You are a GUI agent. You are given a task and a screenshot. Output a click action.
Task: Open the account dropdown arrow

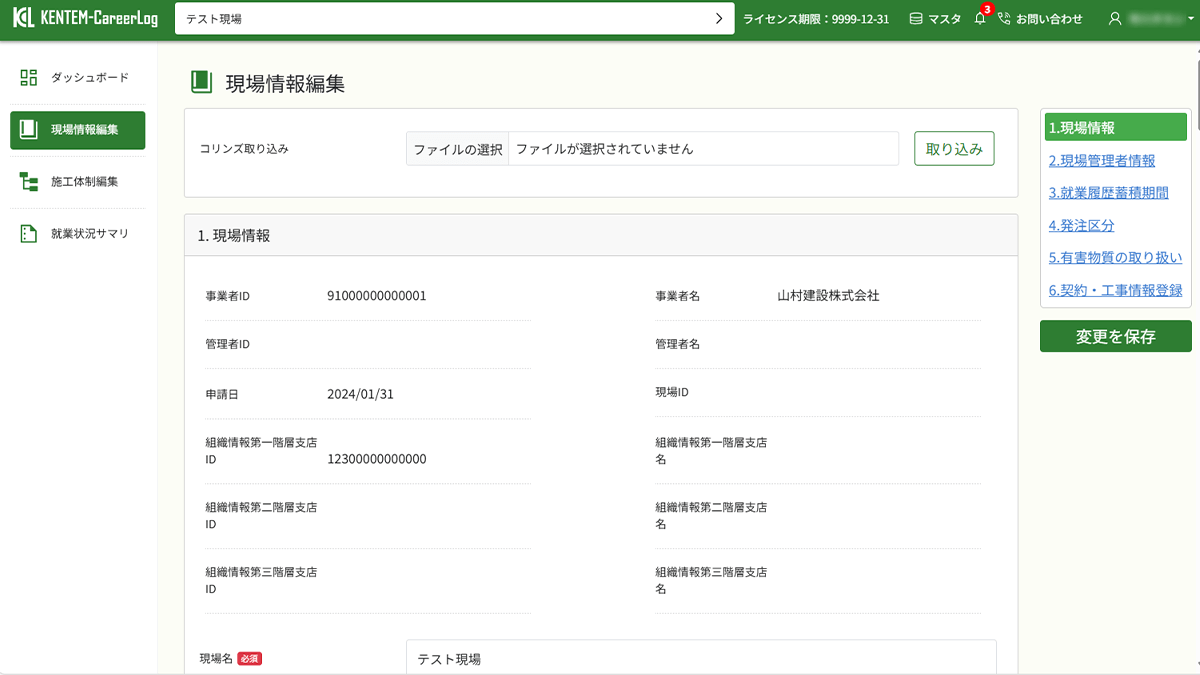tap(1190, 17)
